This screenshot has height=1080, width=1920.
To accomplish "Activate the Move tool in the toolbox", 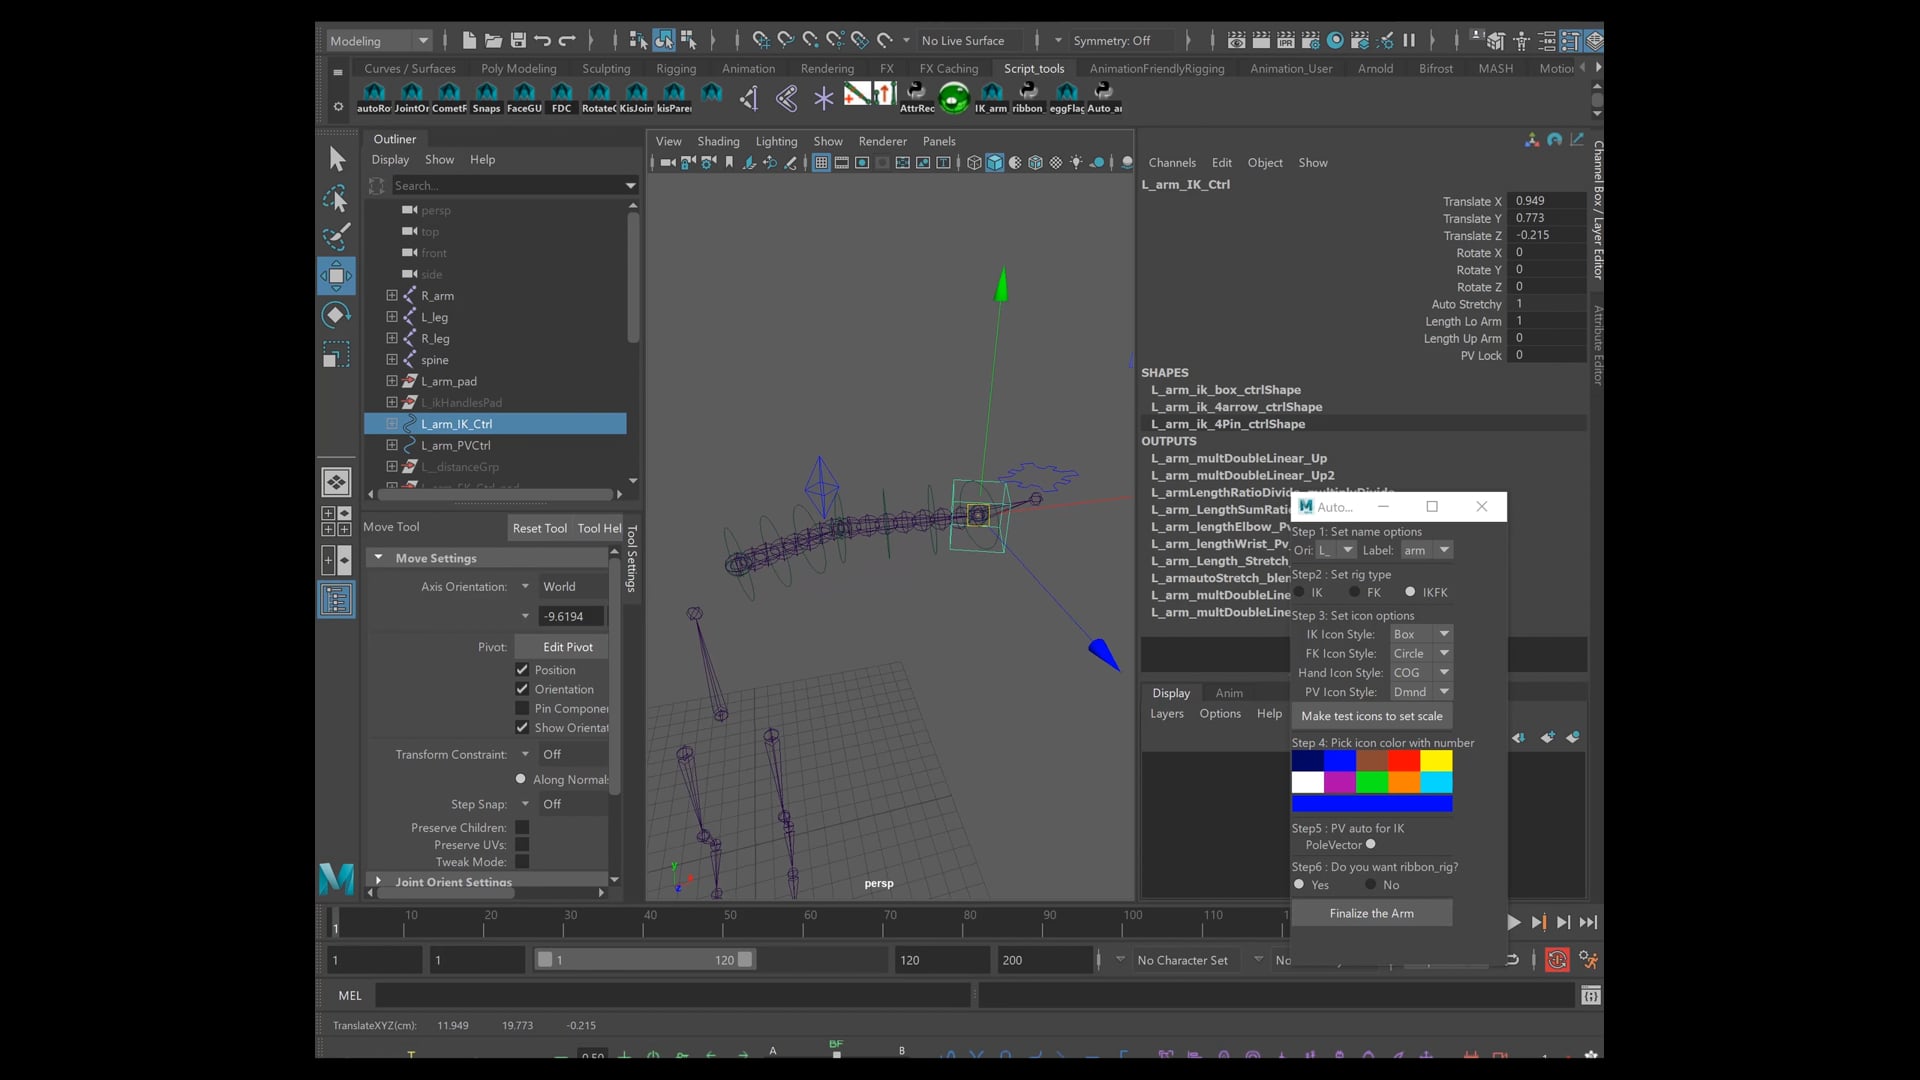I will (x=337, y=276).
